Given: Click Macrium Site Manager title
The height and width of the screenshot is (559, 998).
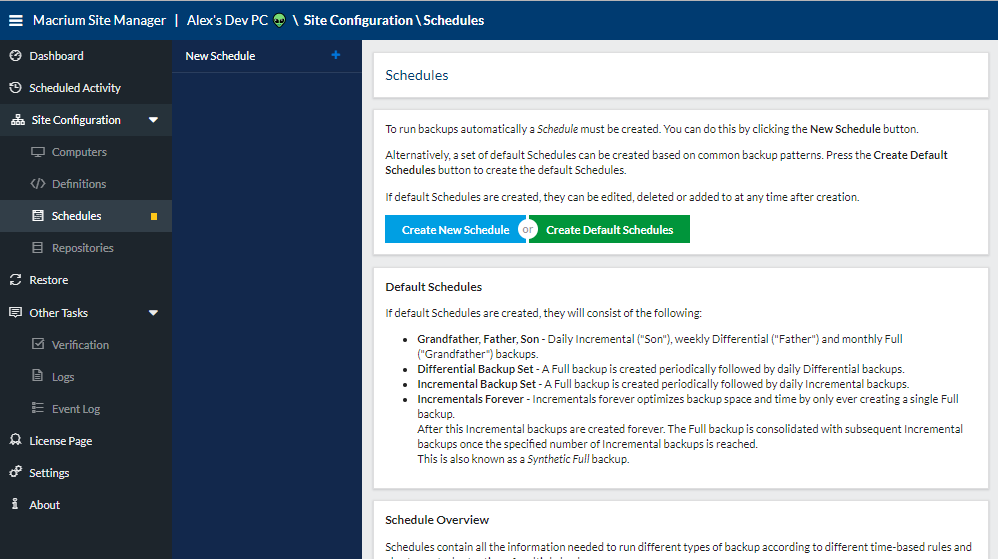Looking at the screenshot, I should (x=99, y=20).
